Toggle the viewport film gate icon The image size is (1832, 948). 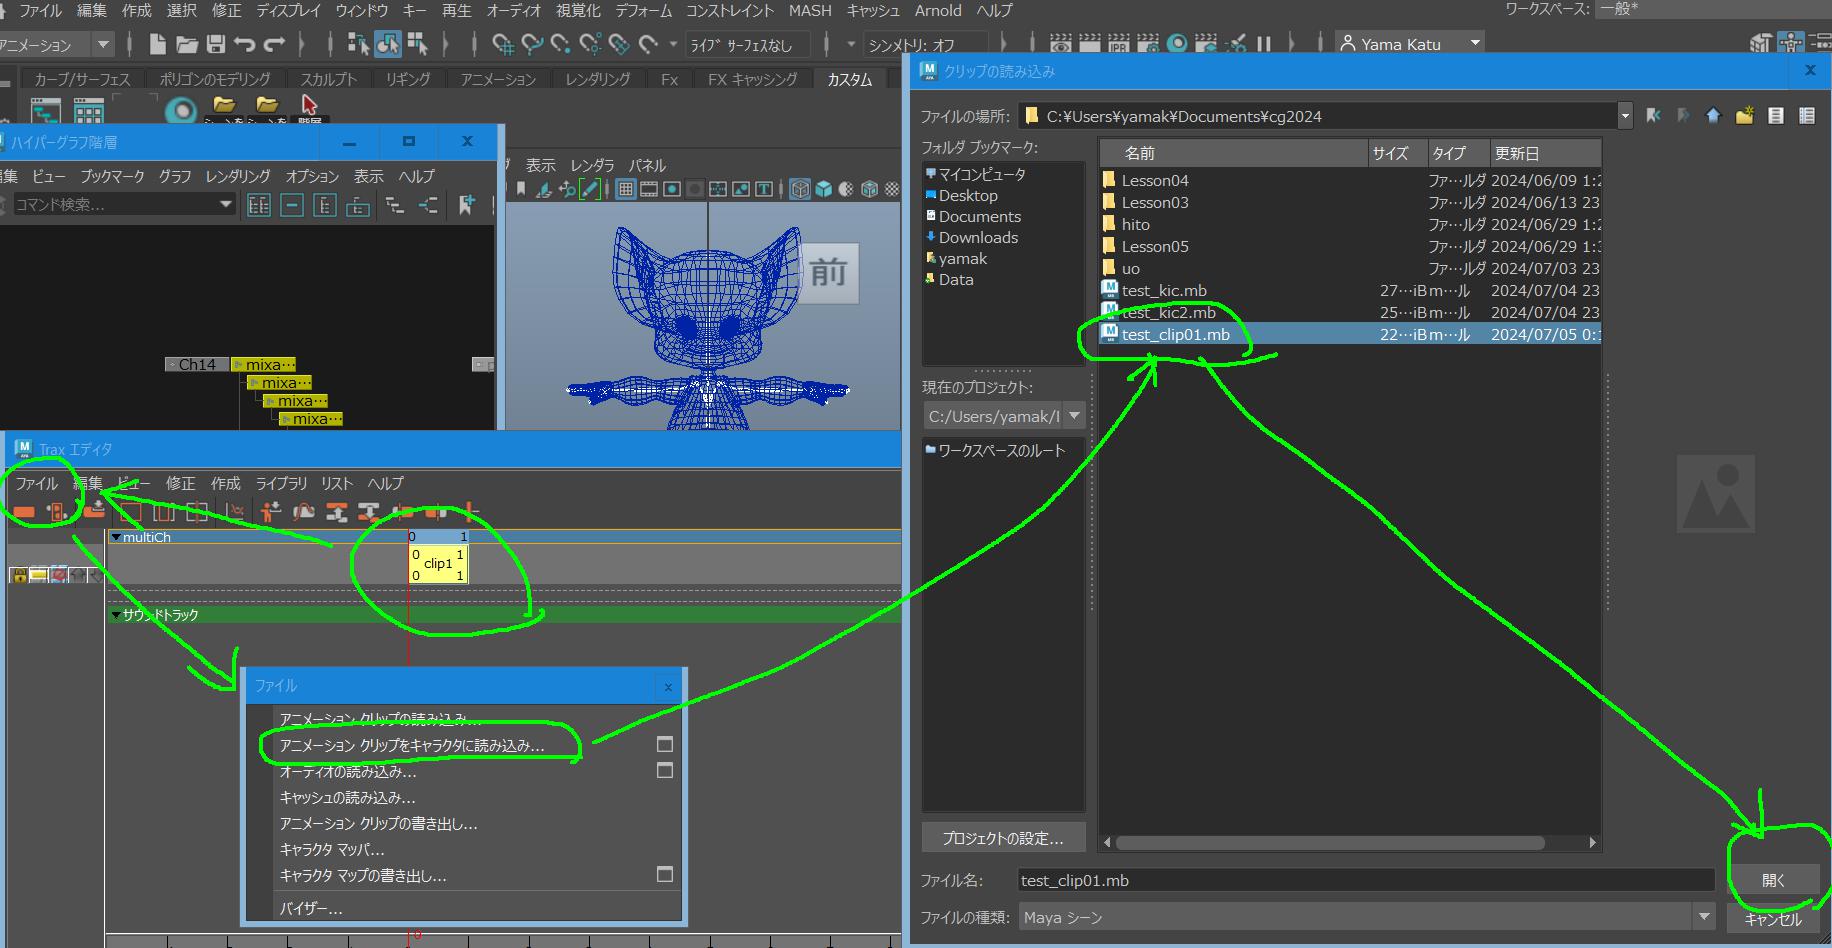tap(649, 189)
